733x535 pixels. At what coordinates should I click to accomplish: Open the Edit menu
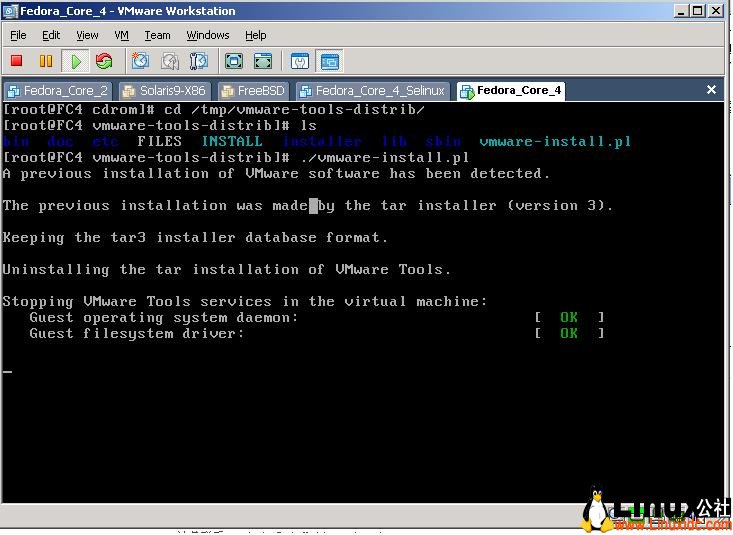tap(51, 35)
